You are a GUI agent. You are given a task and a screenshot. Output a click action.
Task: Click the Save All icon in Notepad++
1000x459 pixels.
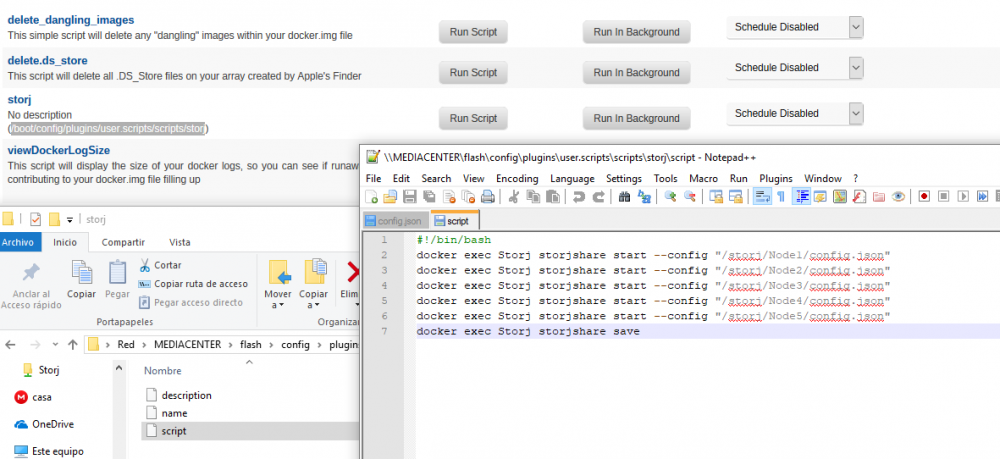click(429, 196)
